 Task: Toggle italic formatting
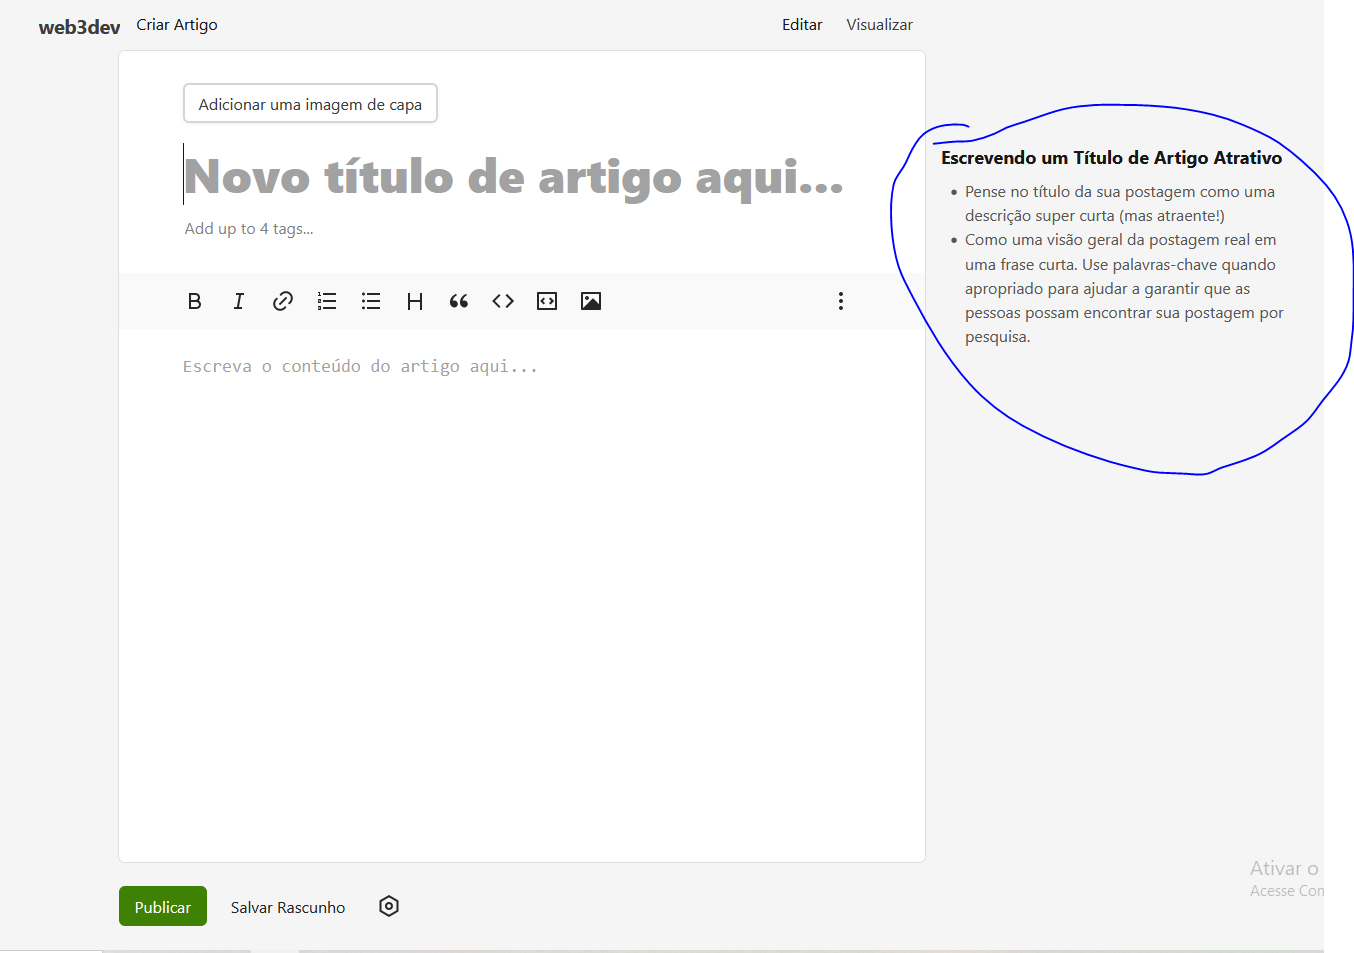coord(238,301)
